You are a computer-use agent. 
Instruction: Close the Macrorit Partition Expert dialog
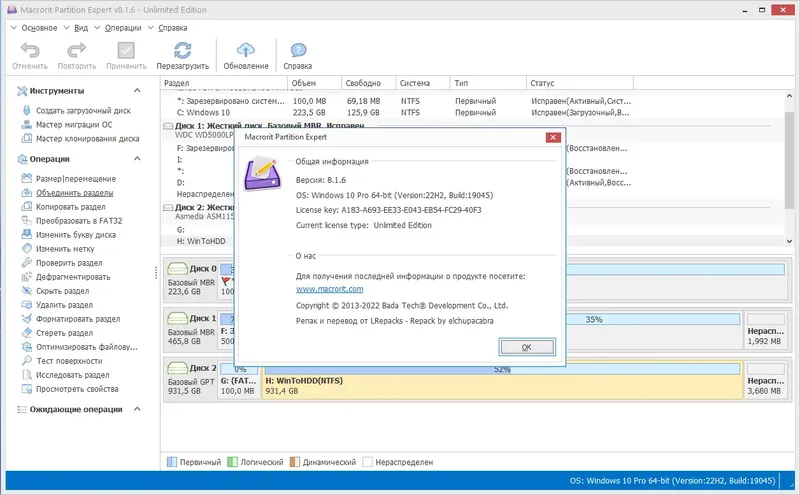point(553,137)
